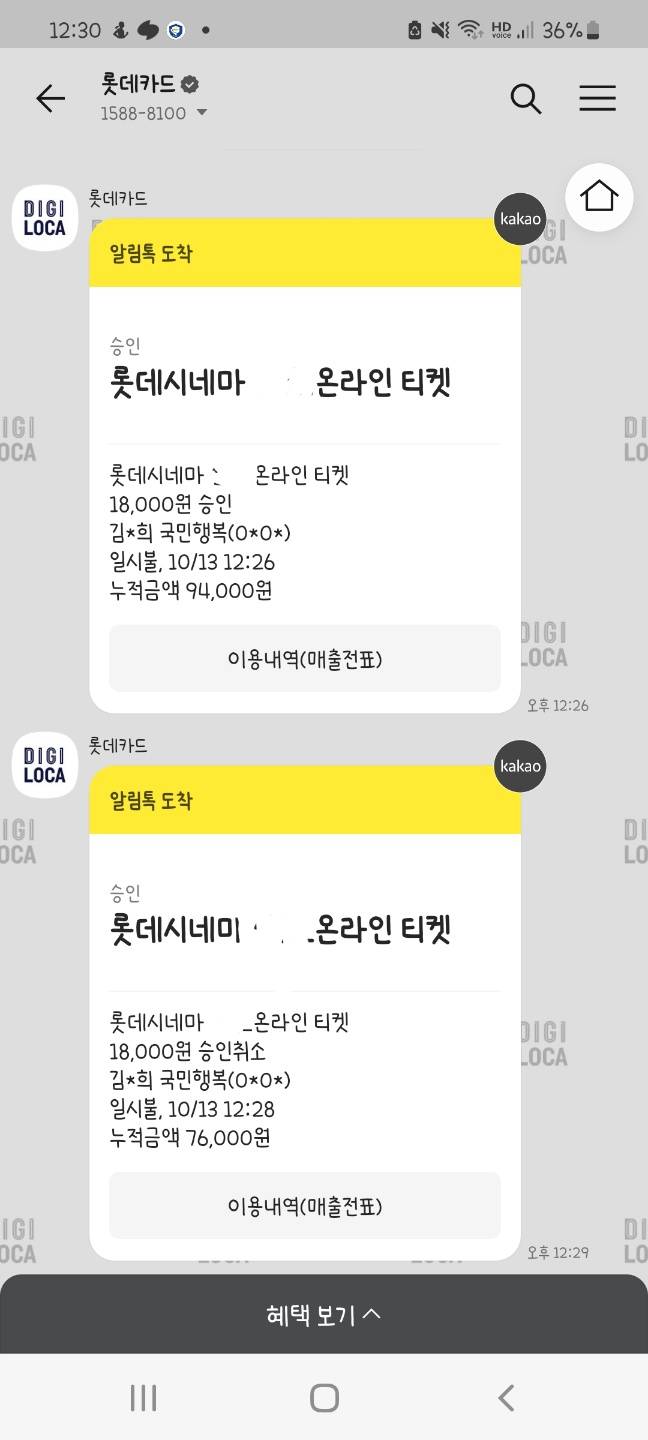648x1440 pixels.
Task: Open the DIGILOCA profile picture of the second message
Action: [x=44, y=765]
